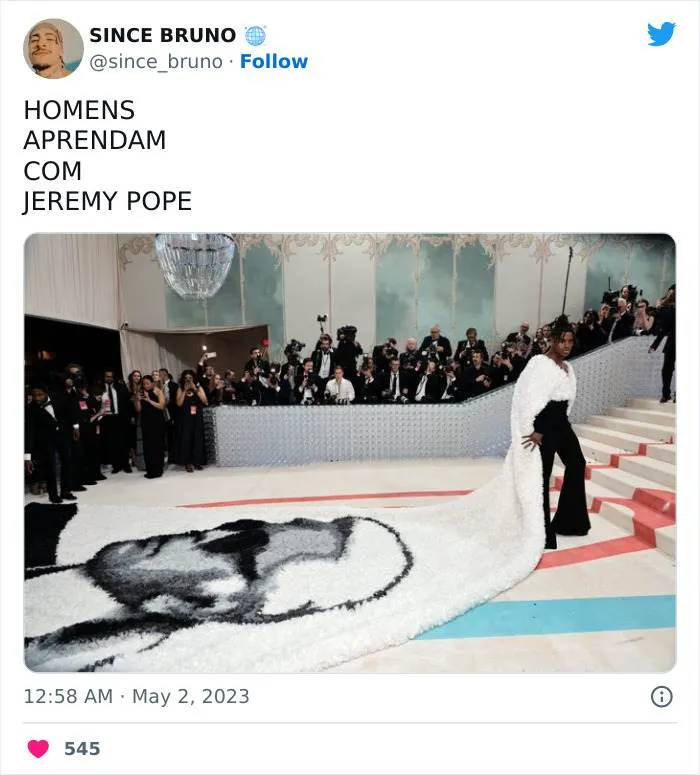Open the SINCE BRUNO display name
This screenshot has height=775, width=700.
click(x=162, y=35)
